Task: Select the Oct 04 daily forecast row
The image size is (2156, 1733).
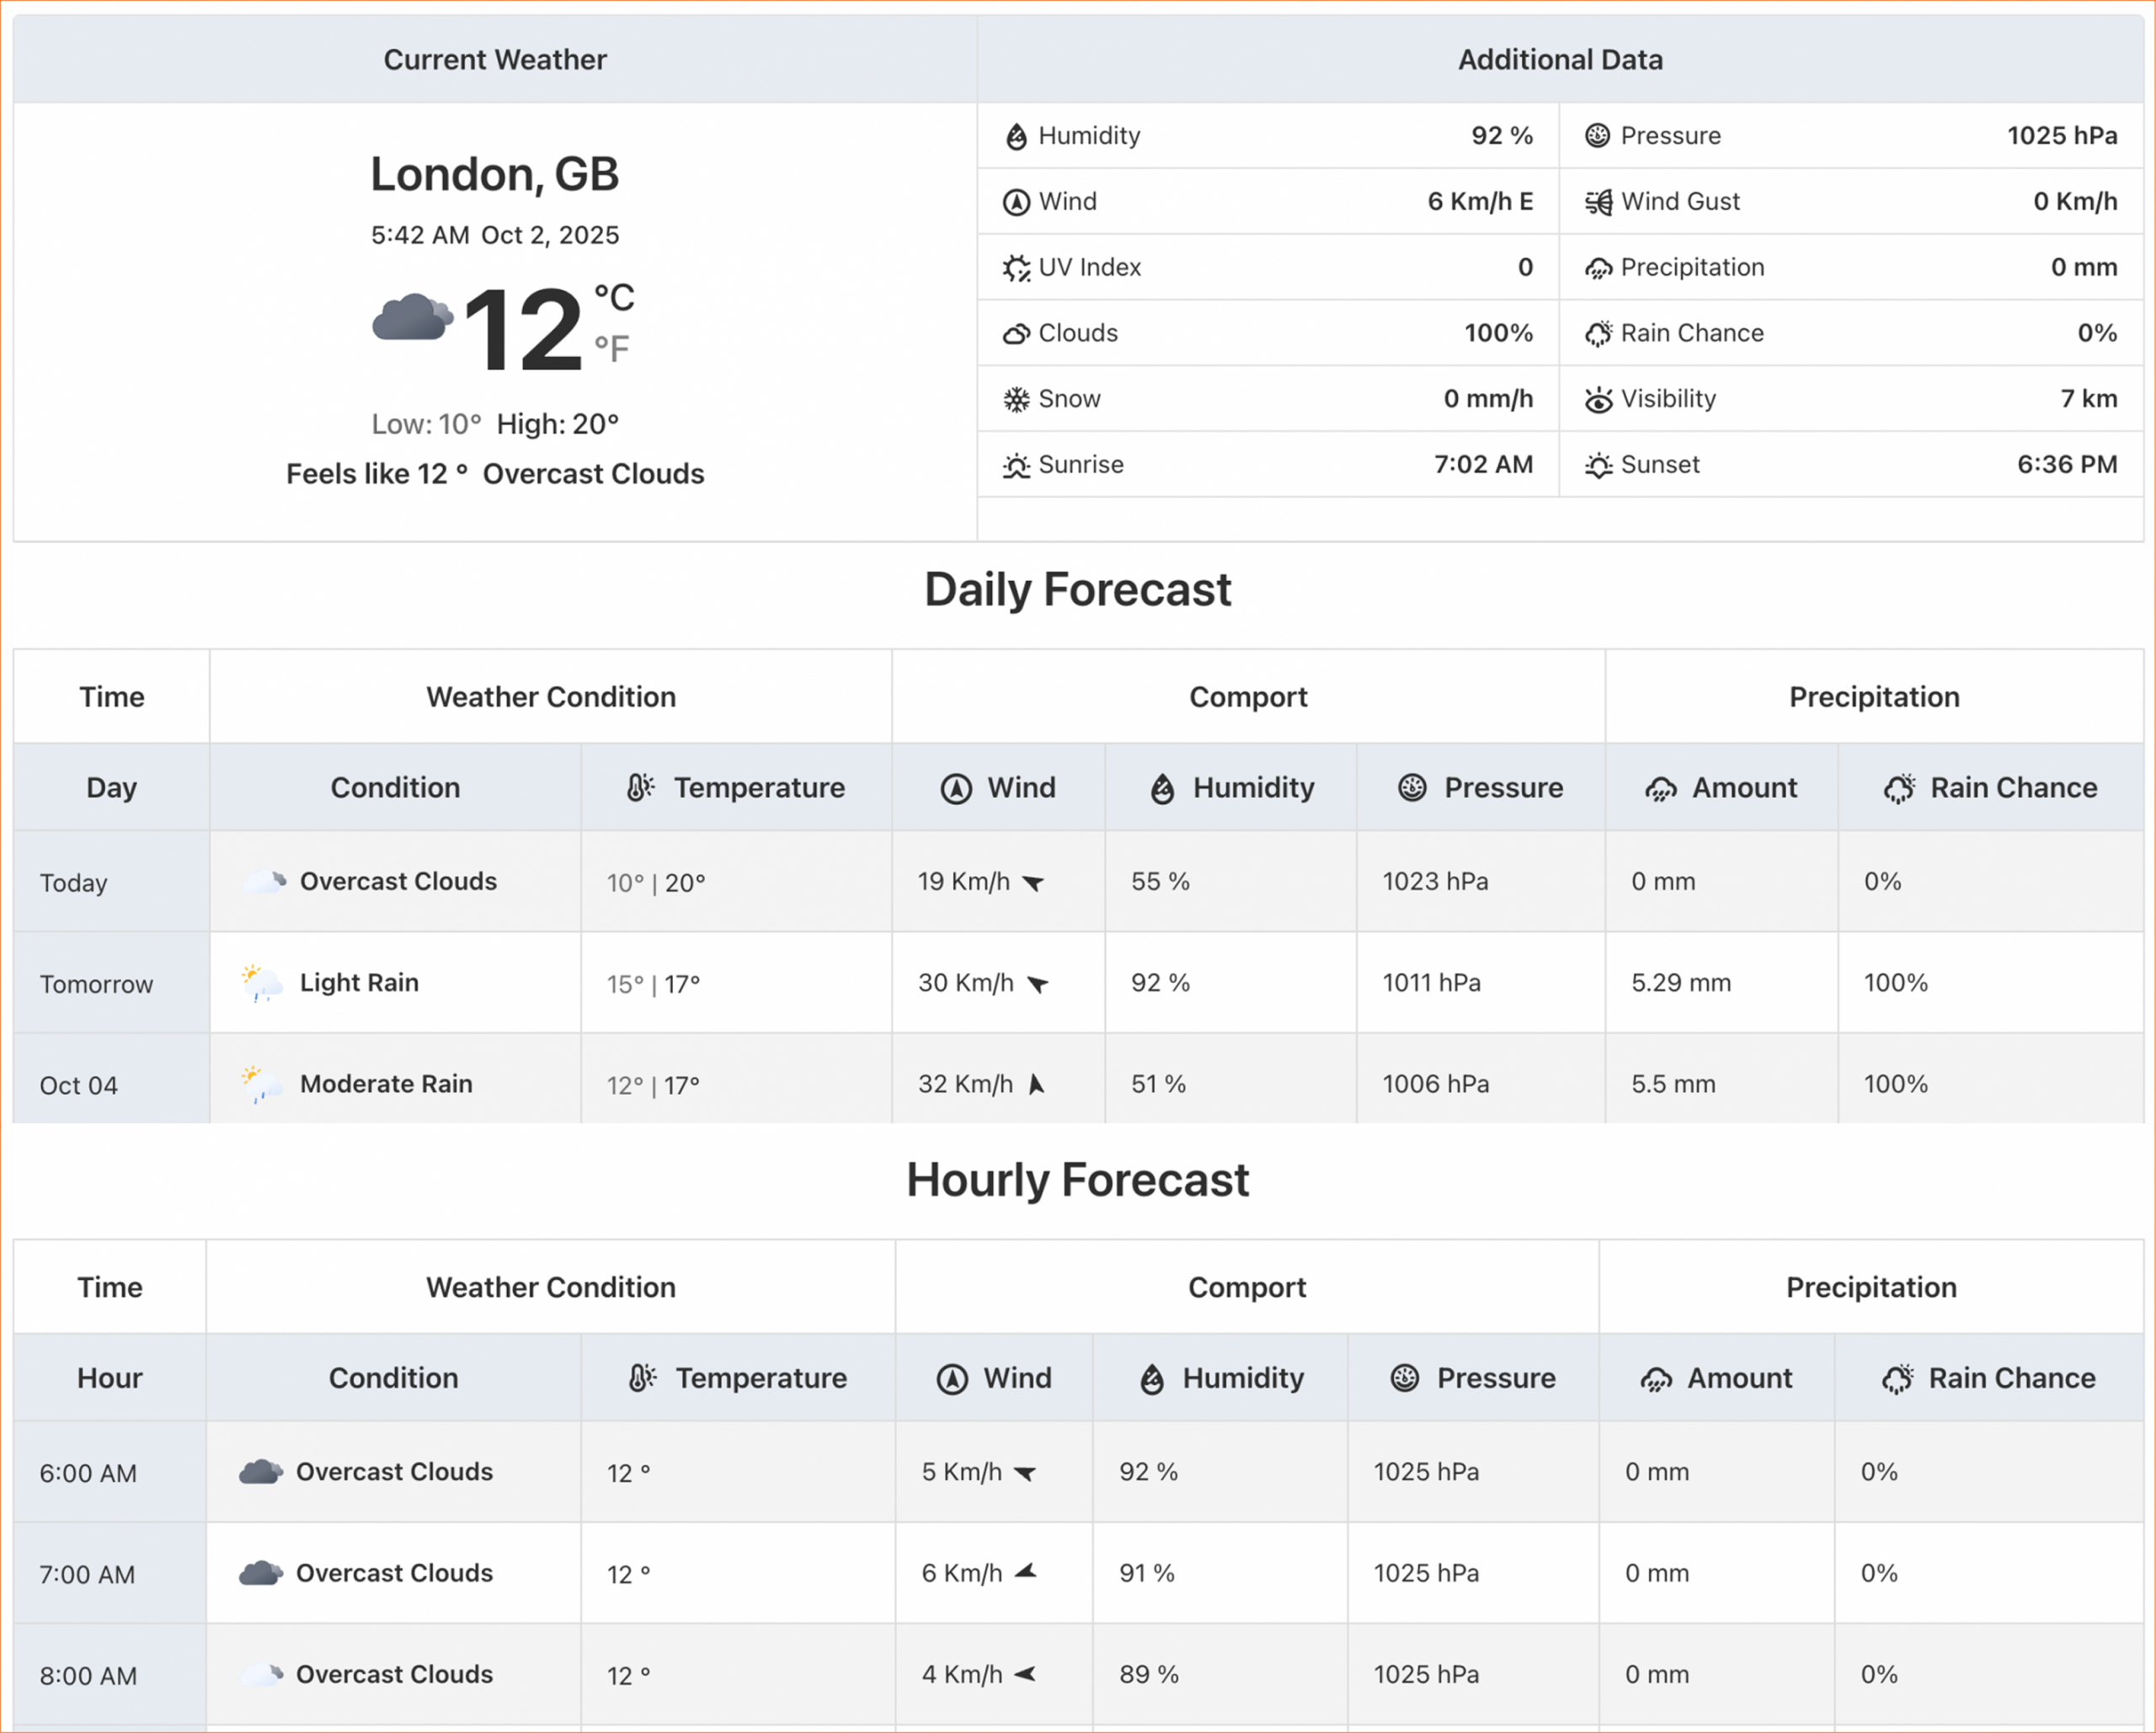Action: (78, 1085)
